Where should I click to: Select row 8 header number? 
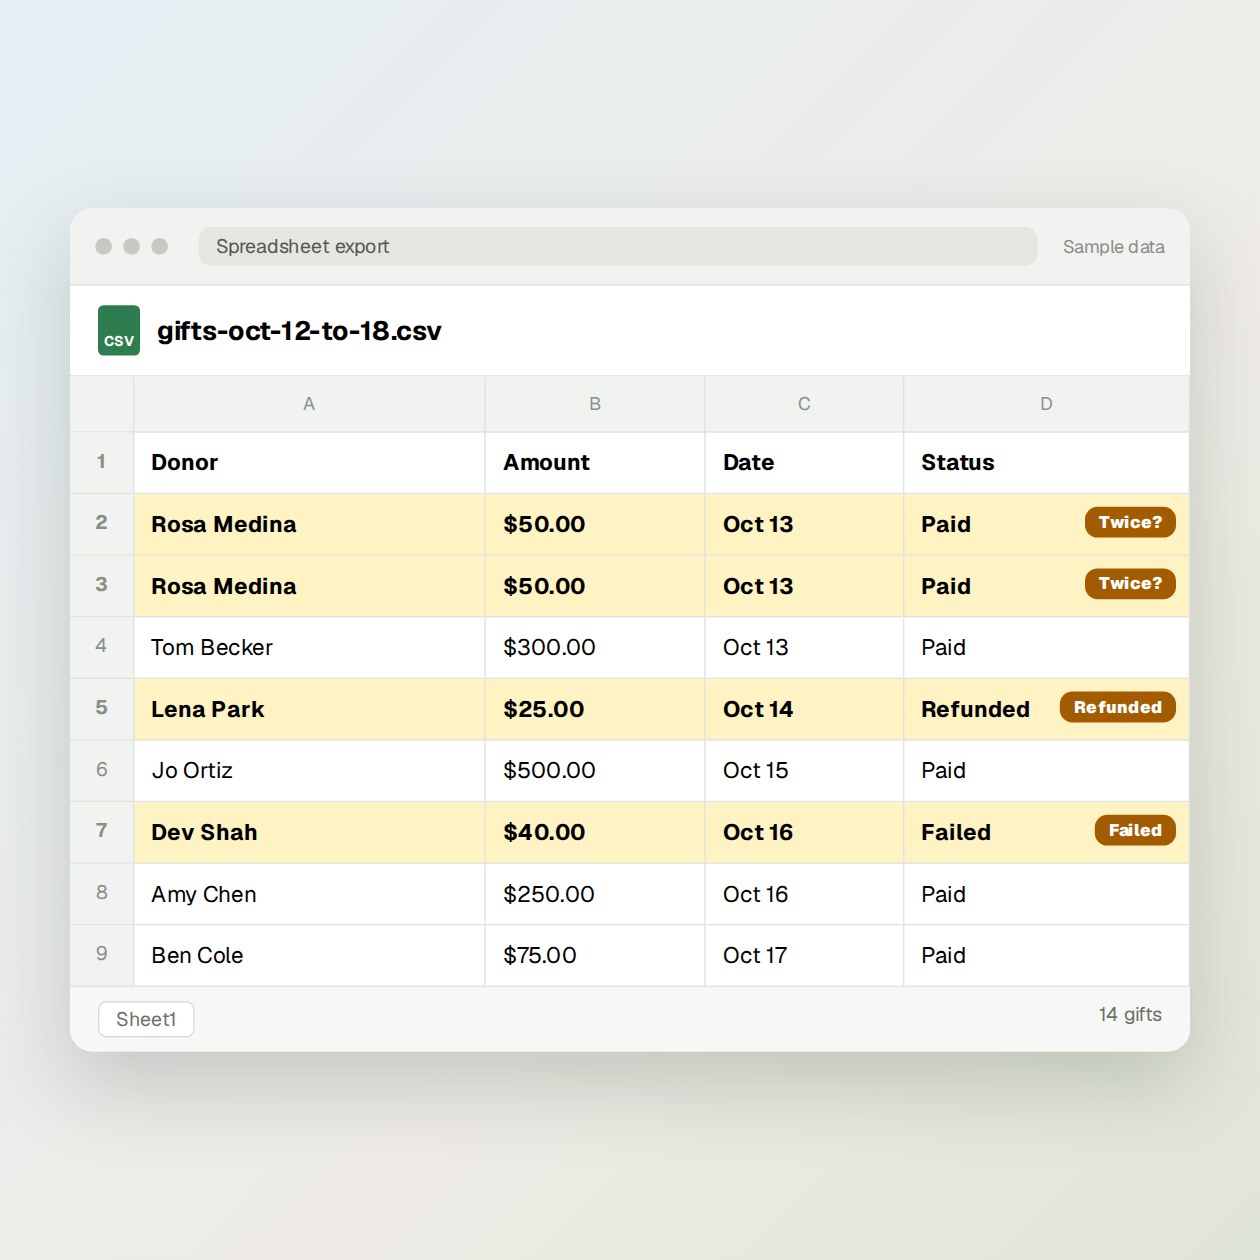(101, 893)
